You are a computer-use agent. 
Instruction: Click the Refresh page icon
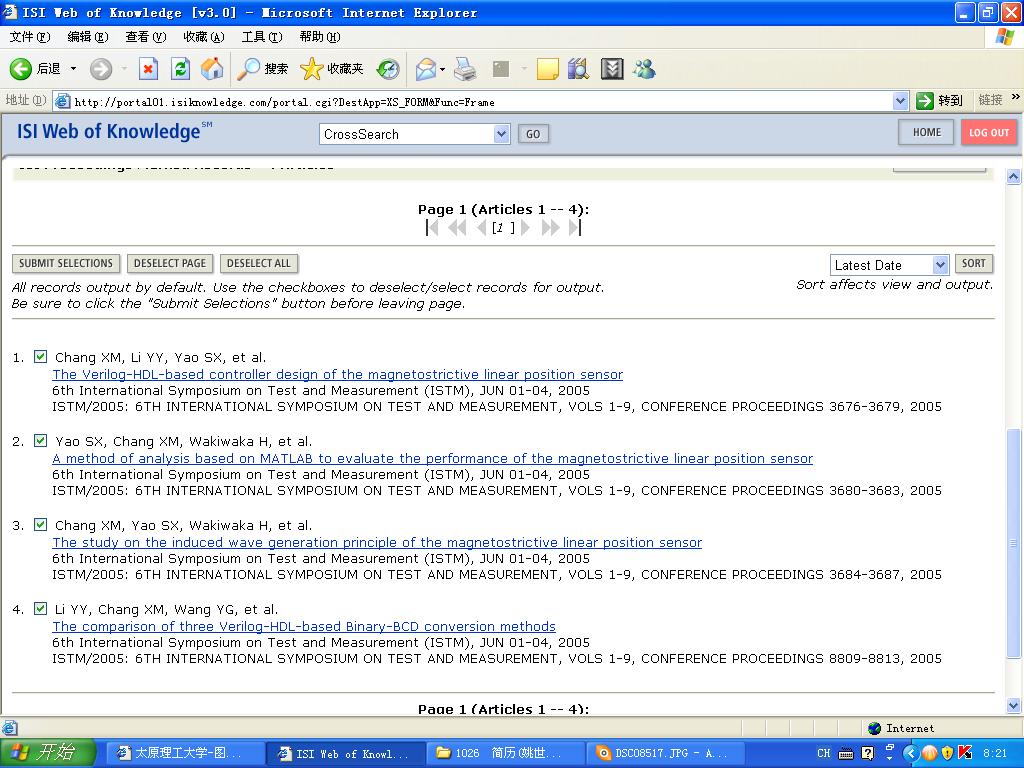tap(180, 69)
